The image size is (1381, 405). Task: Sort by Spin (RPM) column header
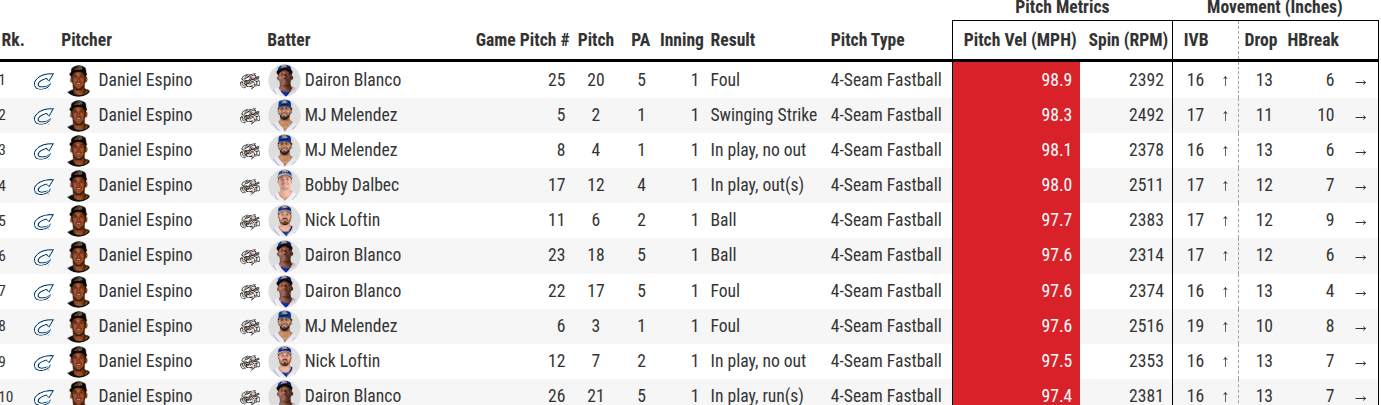[1128, 40]
